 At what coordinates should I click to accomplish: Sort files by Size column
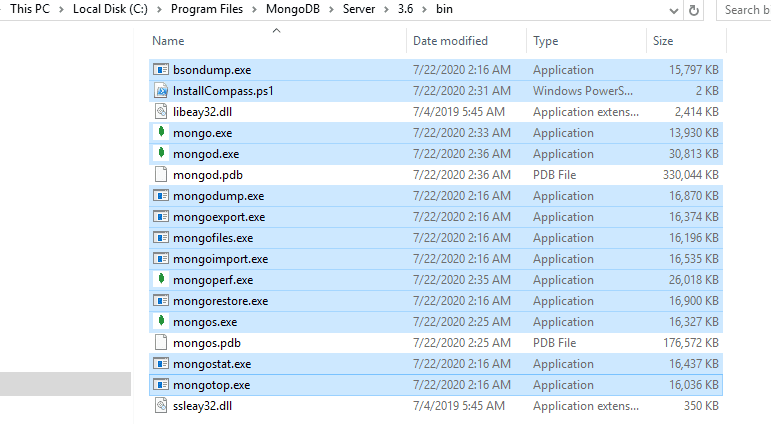click(663, 41)
